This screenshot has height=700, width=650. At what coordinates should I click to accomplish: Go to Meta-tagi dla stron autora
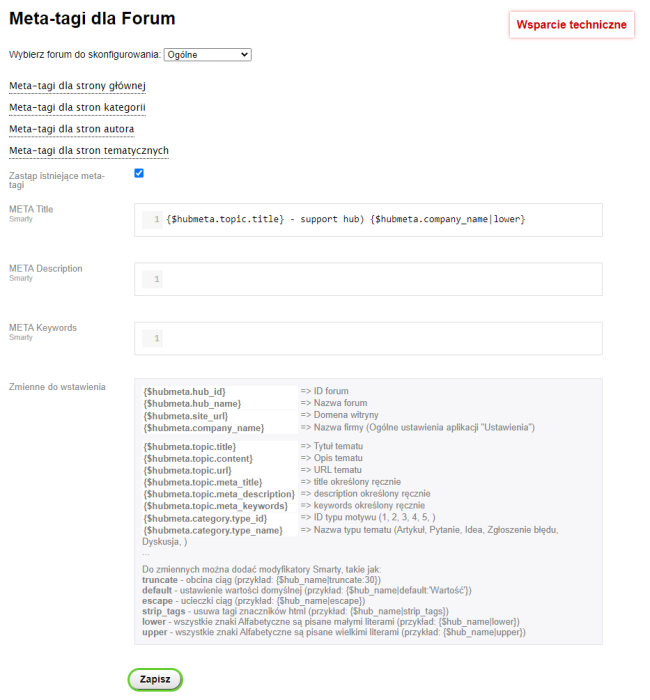click(72, 129)
